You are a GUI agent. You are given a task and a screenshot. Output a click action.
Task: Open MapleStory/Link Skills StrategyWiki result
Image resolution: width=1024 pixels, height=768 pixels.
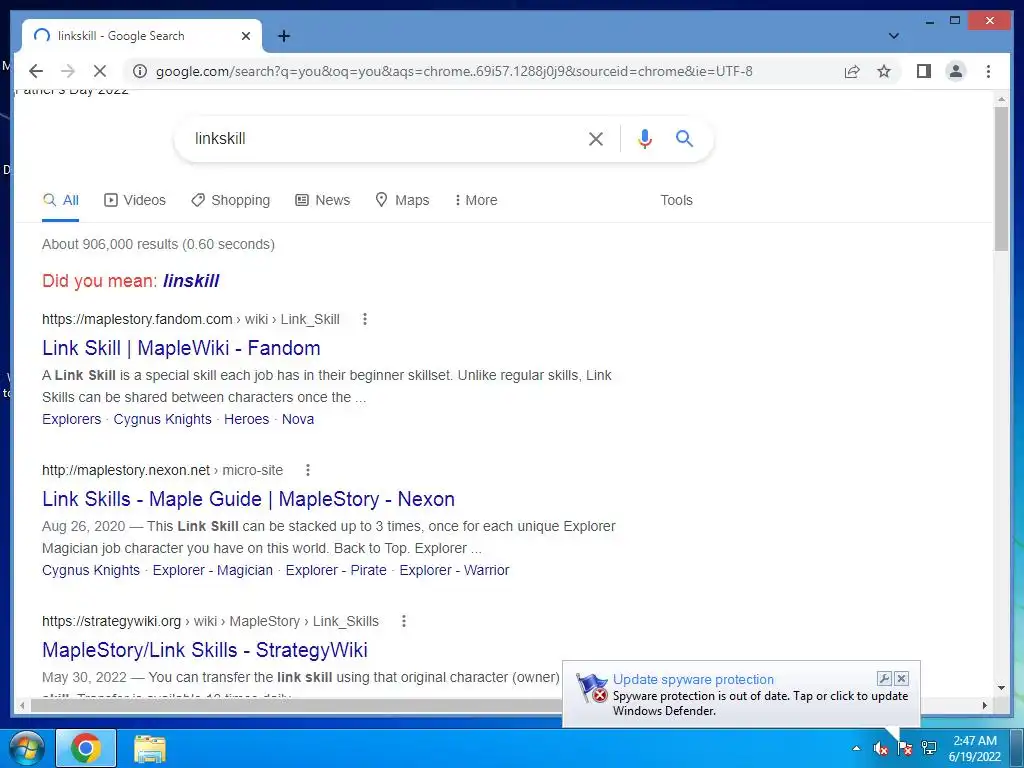pos(204,650)
